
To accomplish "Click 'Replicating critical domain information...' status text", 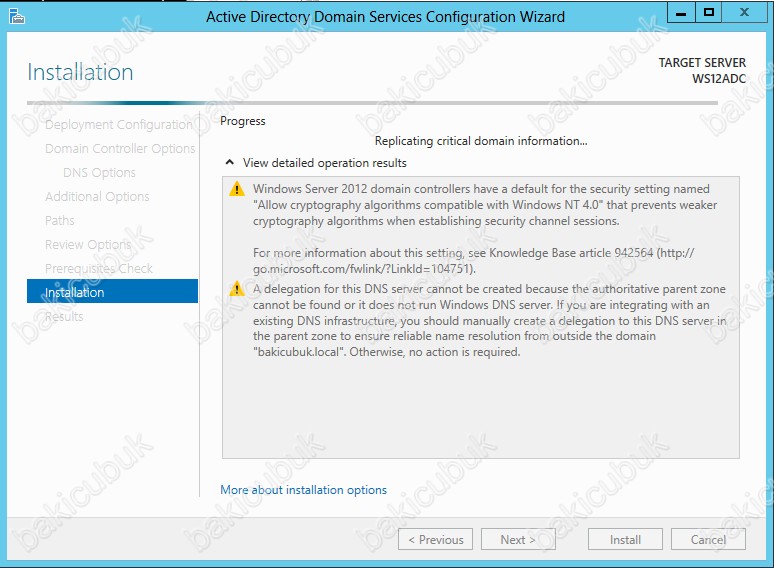I will click(481, 141).
